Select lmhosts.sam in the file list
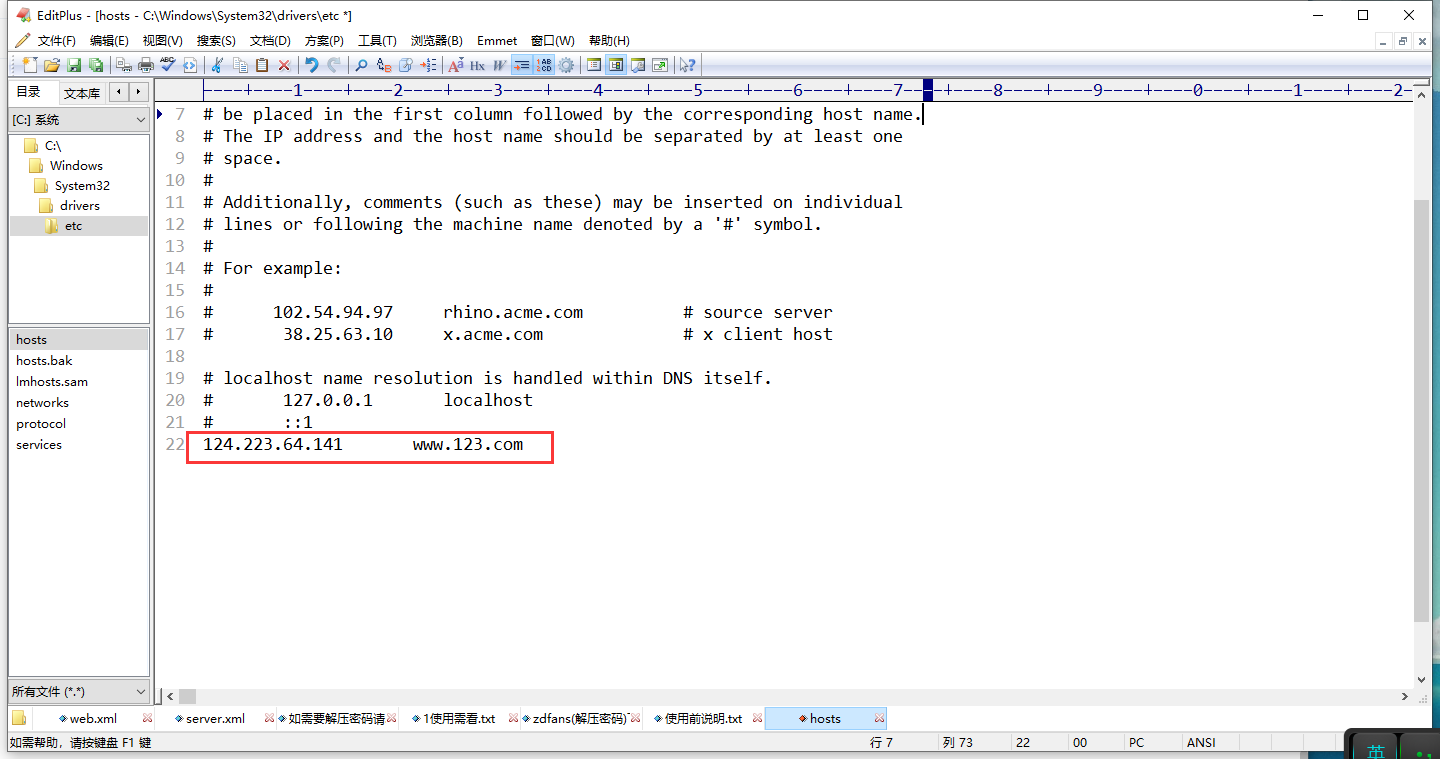1440x759 pixels. (x=52, y=382)
